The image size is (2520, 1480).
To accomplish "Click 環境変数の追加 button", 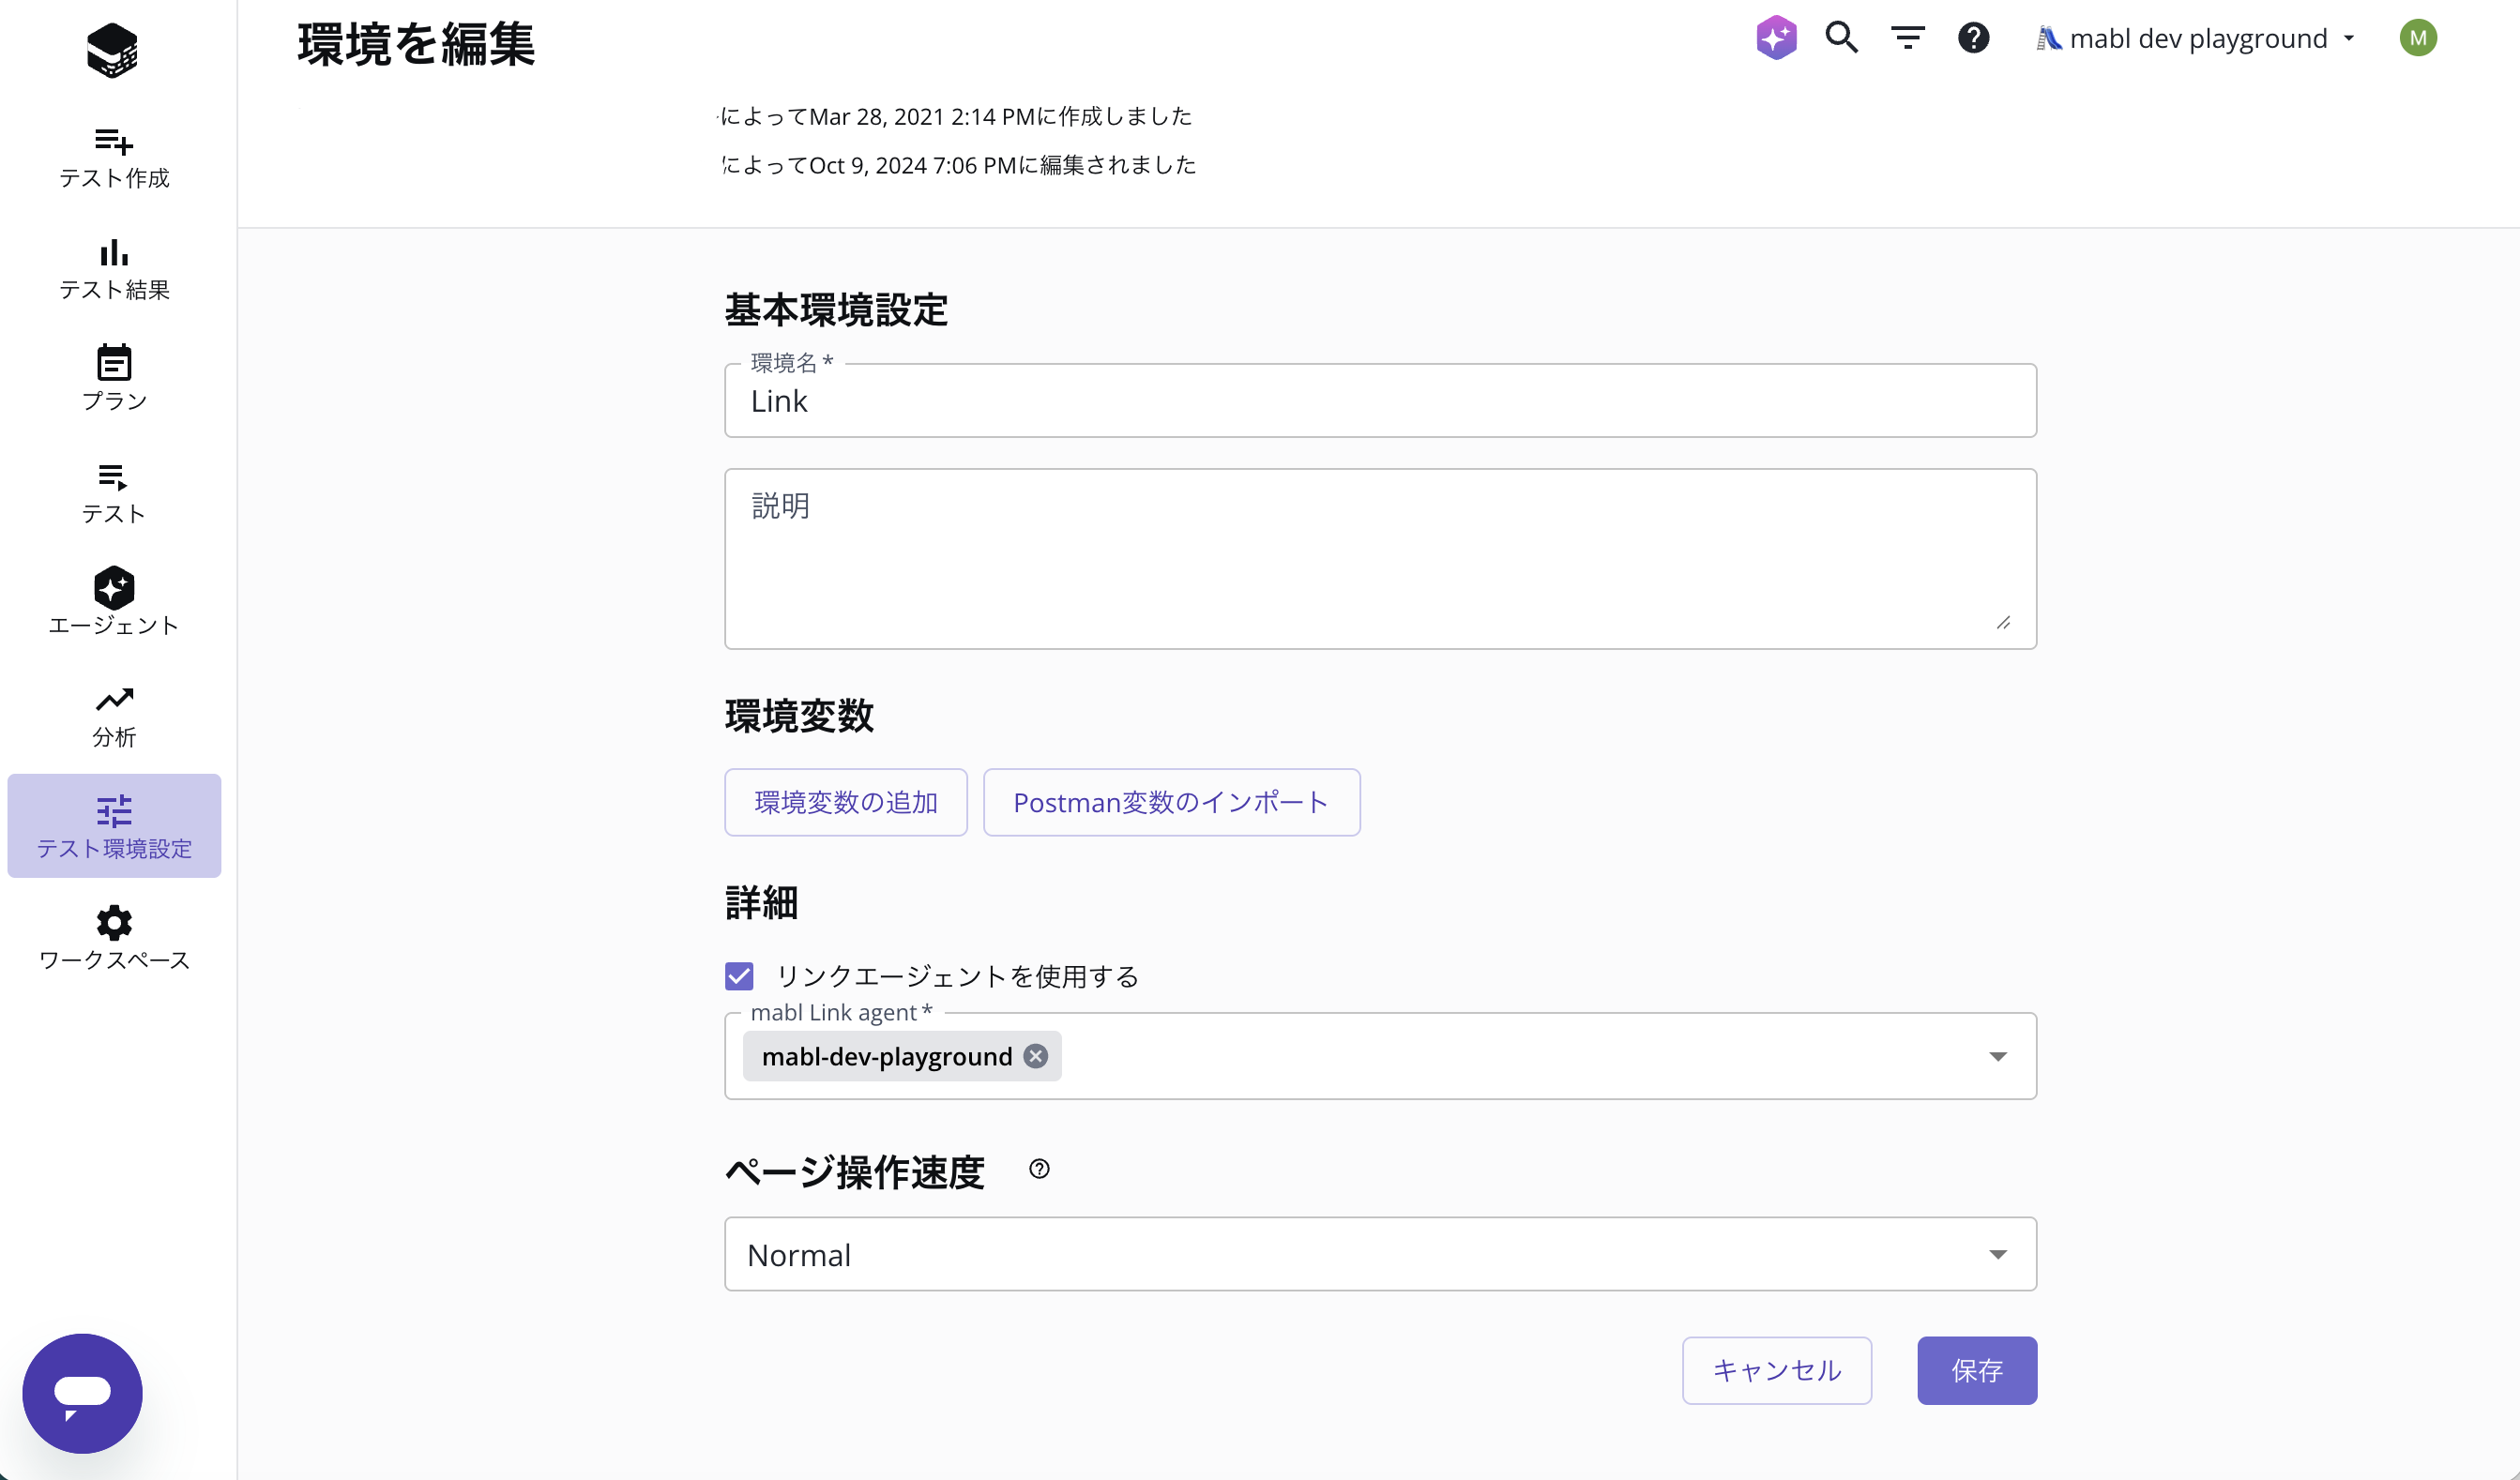I will click(846, 802).
